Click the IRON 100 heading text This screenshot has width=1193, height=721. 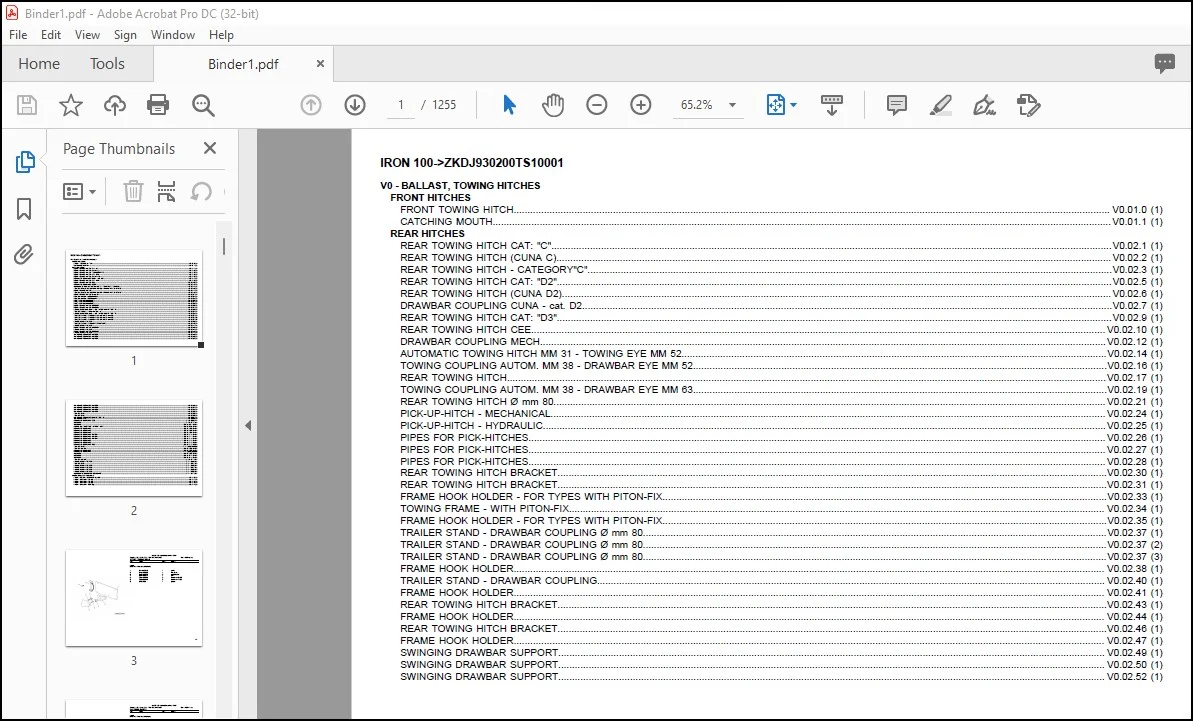point(472,163)
